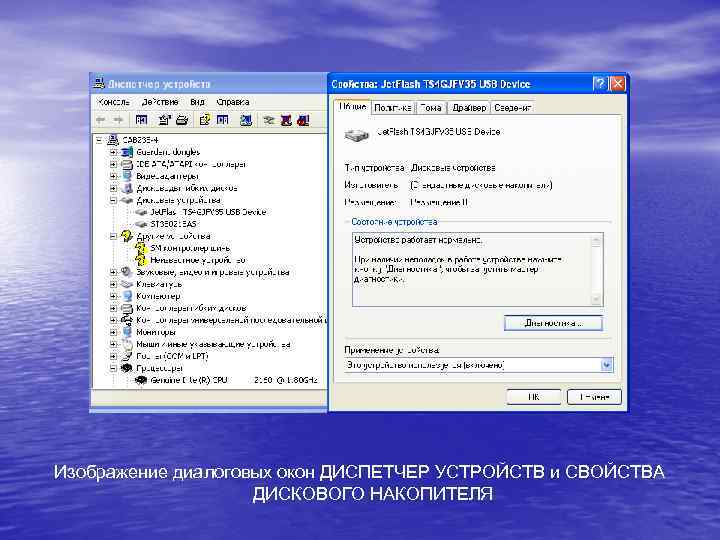The height and width of the screenshot is (540, 720).
Task: Click the Клавиатуры keyboard category icon
Action: pyautogui.click(x=127, y=284)
